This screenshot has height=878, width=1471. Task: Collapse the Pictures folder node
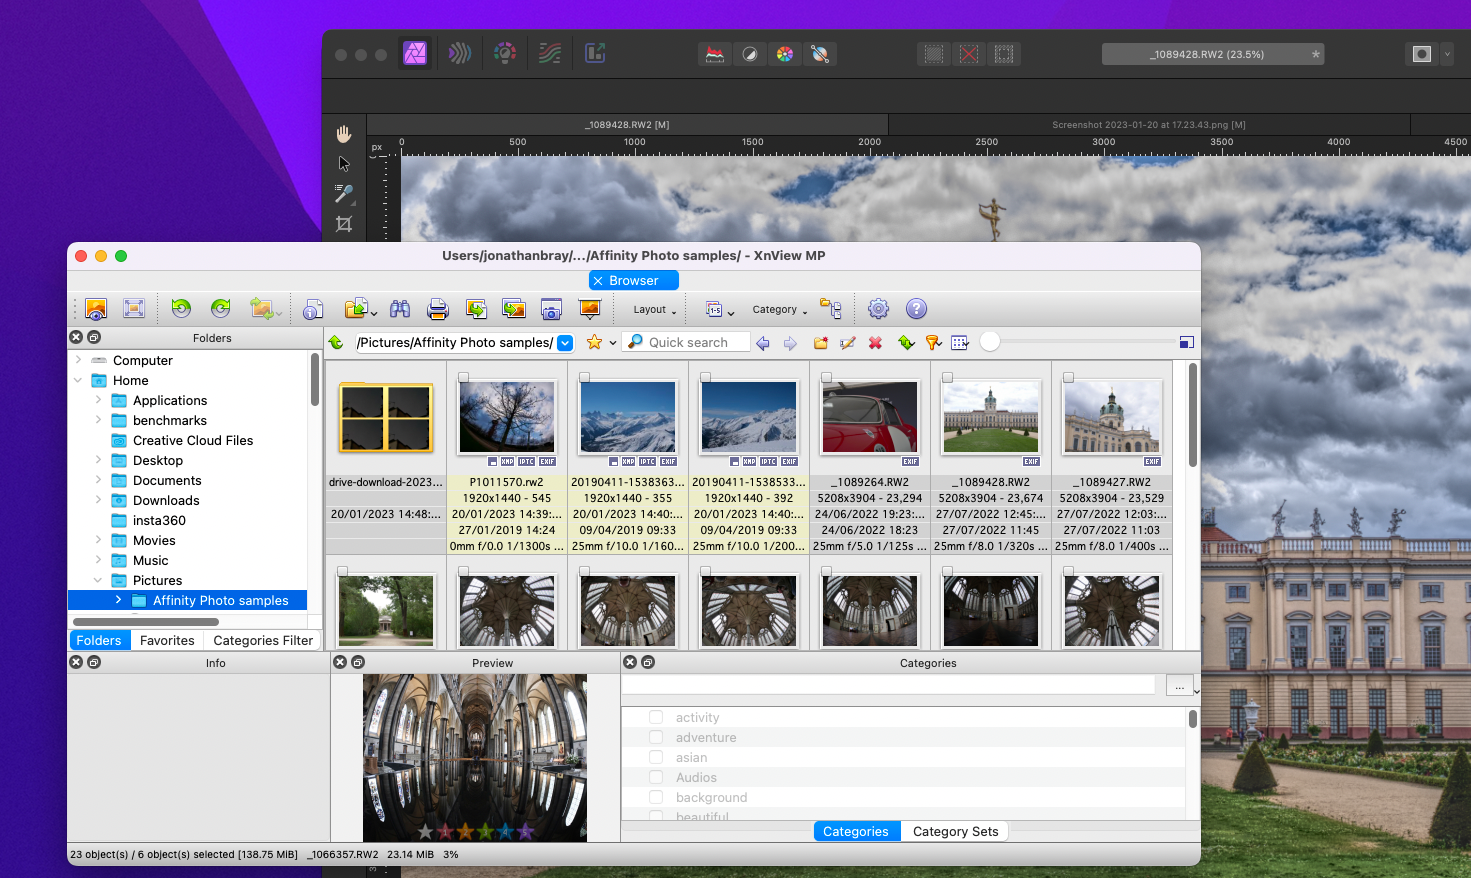pyautogui.click(x=98, y=580)
